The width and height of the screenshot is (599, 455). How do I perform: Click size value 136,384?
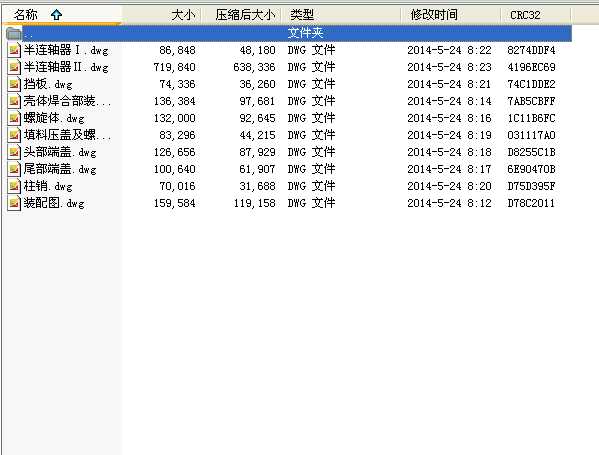pyautogui.click(x=174, y=101)
